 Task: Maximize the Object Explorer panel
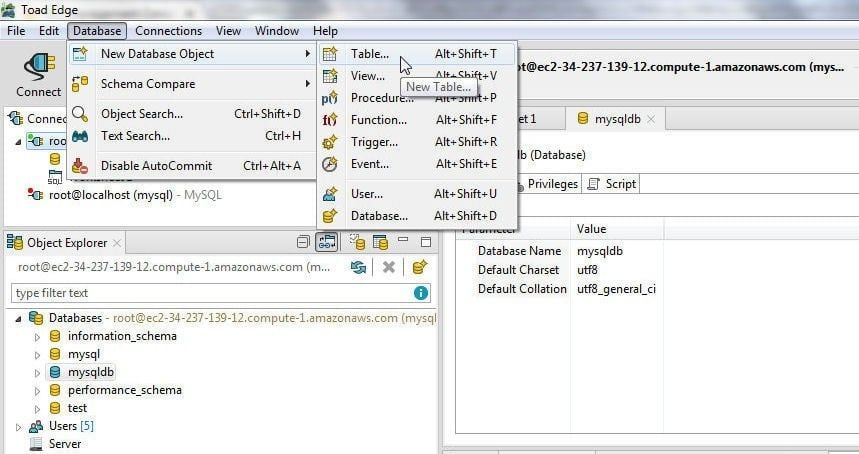click(426, 242)
